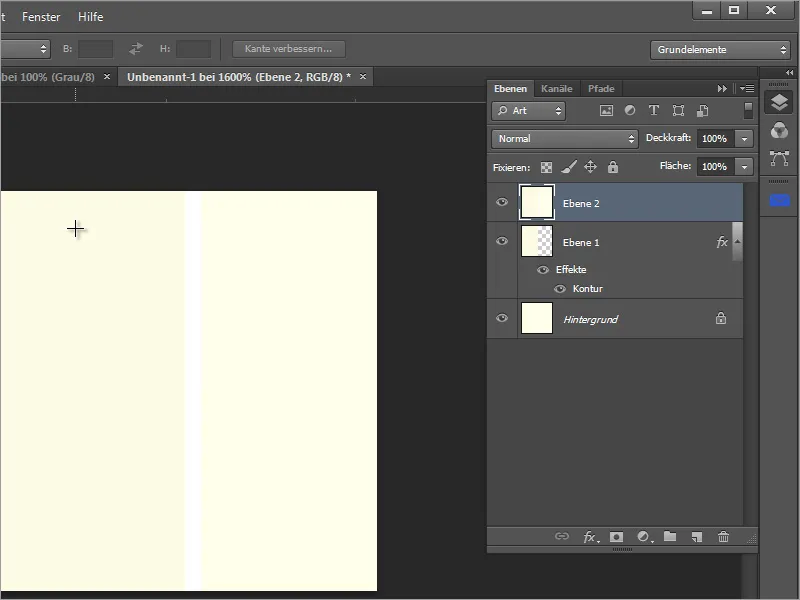
Task: Select the Ebene 2 layer thumbnail
Action: (537, 202)
